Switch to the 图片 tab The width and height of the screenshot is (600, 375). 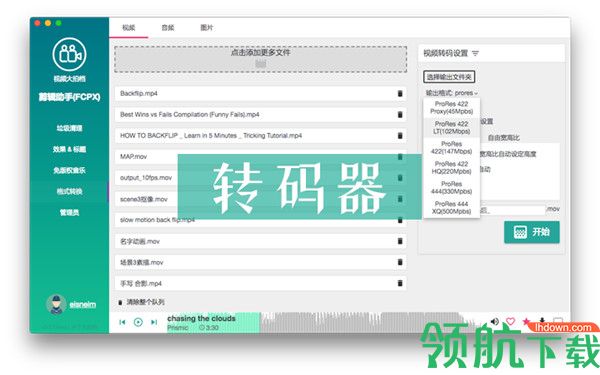(x=207, y=28)
